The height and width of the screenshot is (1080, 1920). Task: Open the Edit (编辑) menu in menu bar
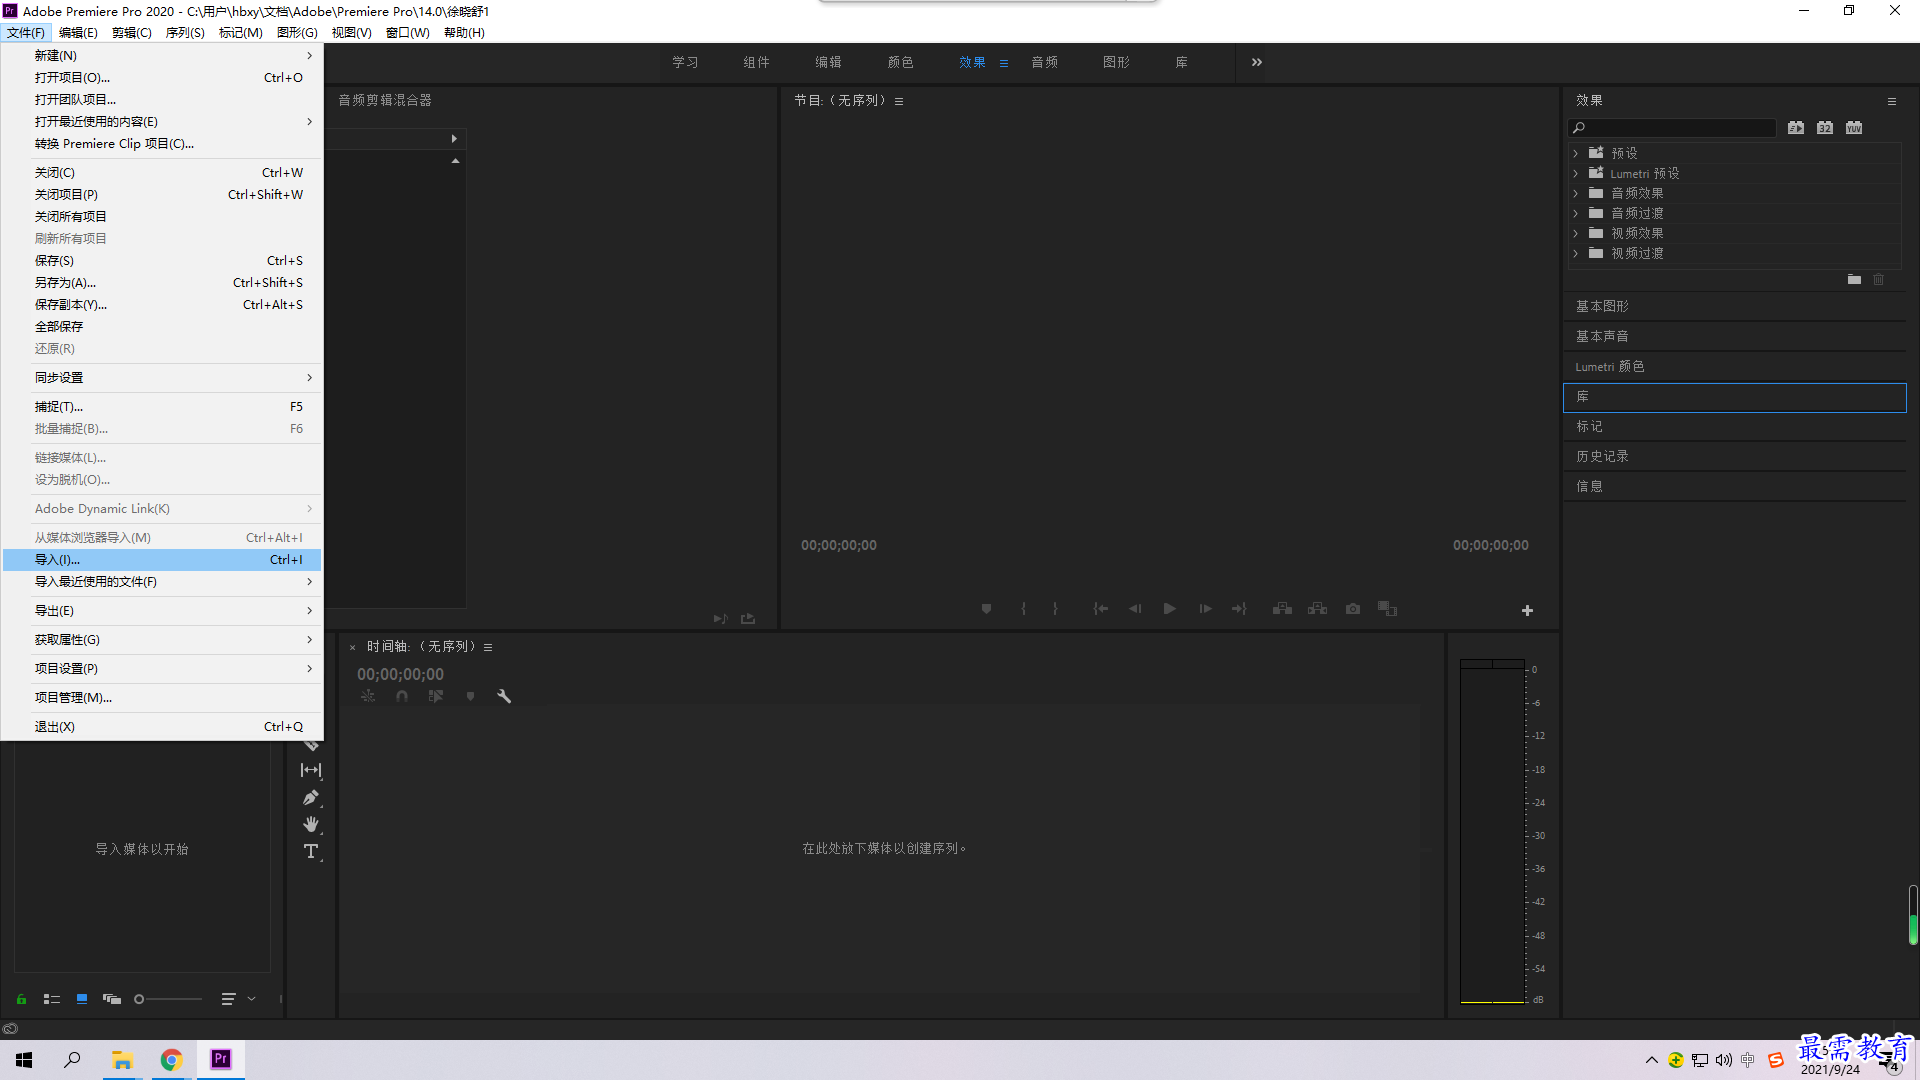click(x=78, y=33)
